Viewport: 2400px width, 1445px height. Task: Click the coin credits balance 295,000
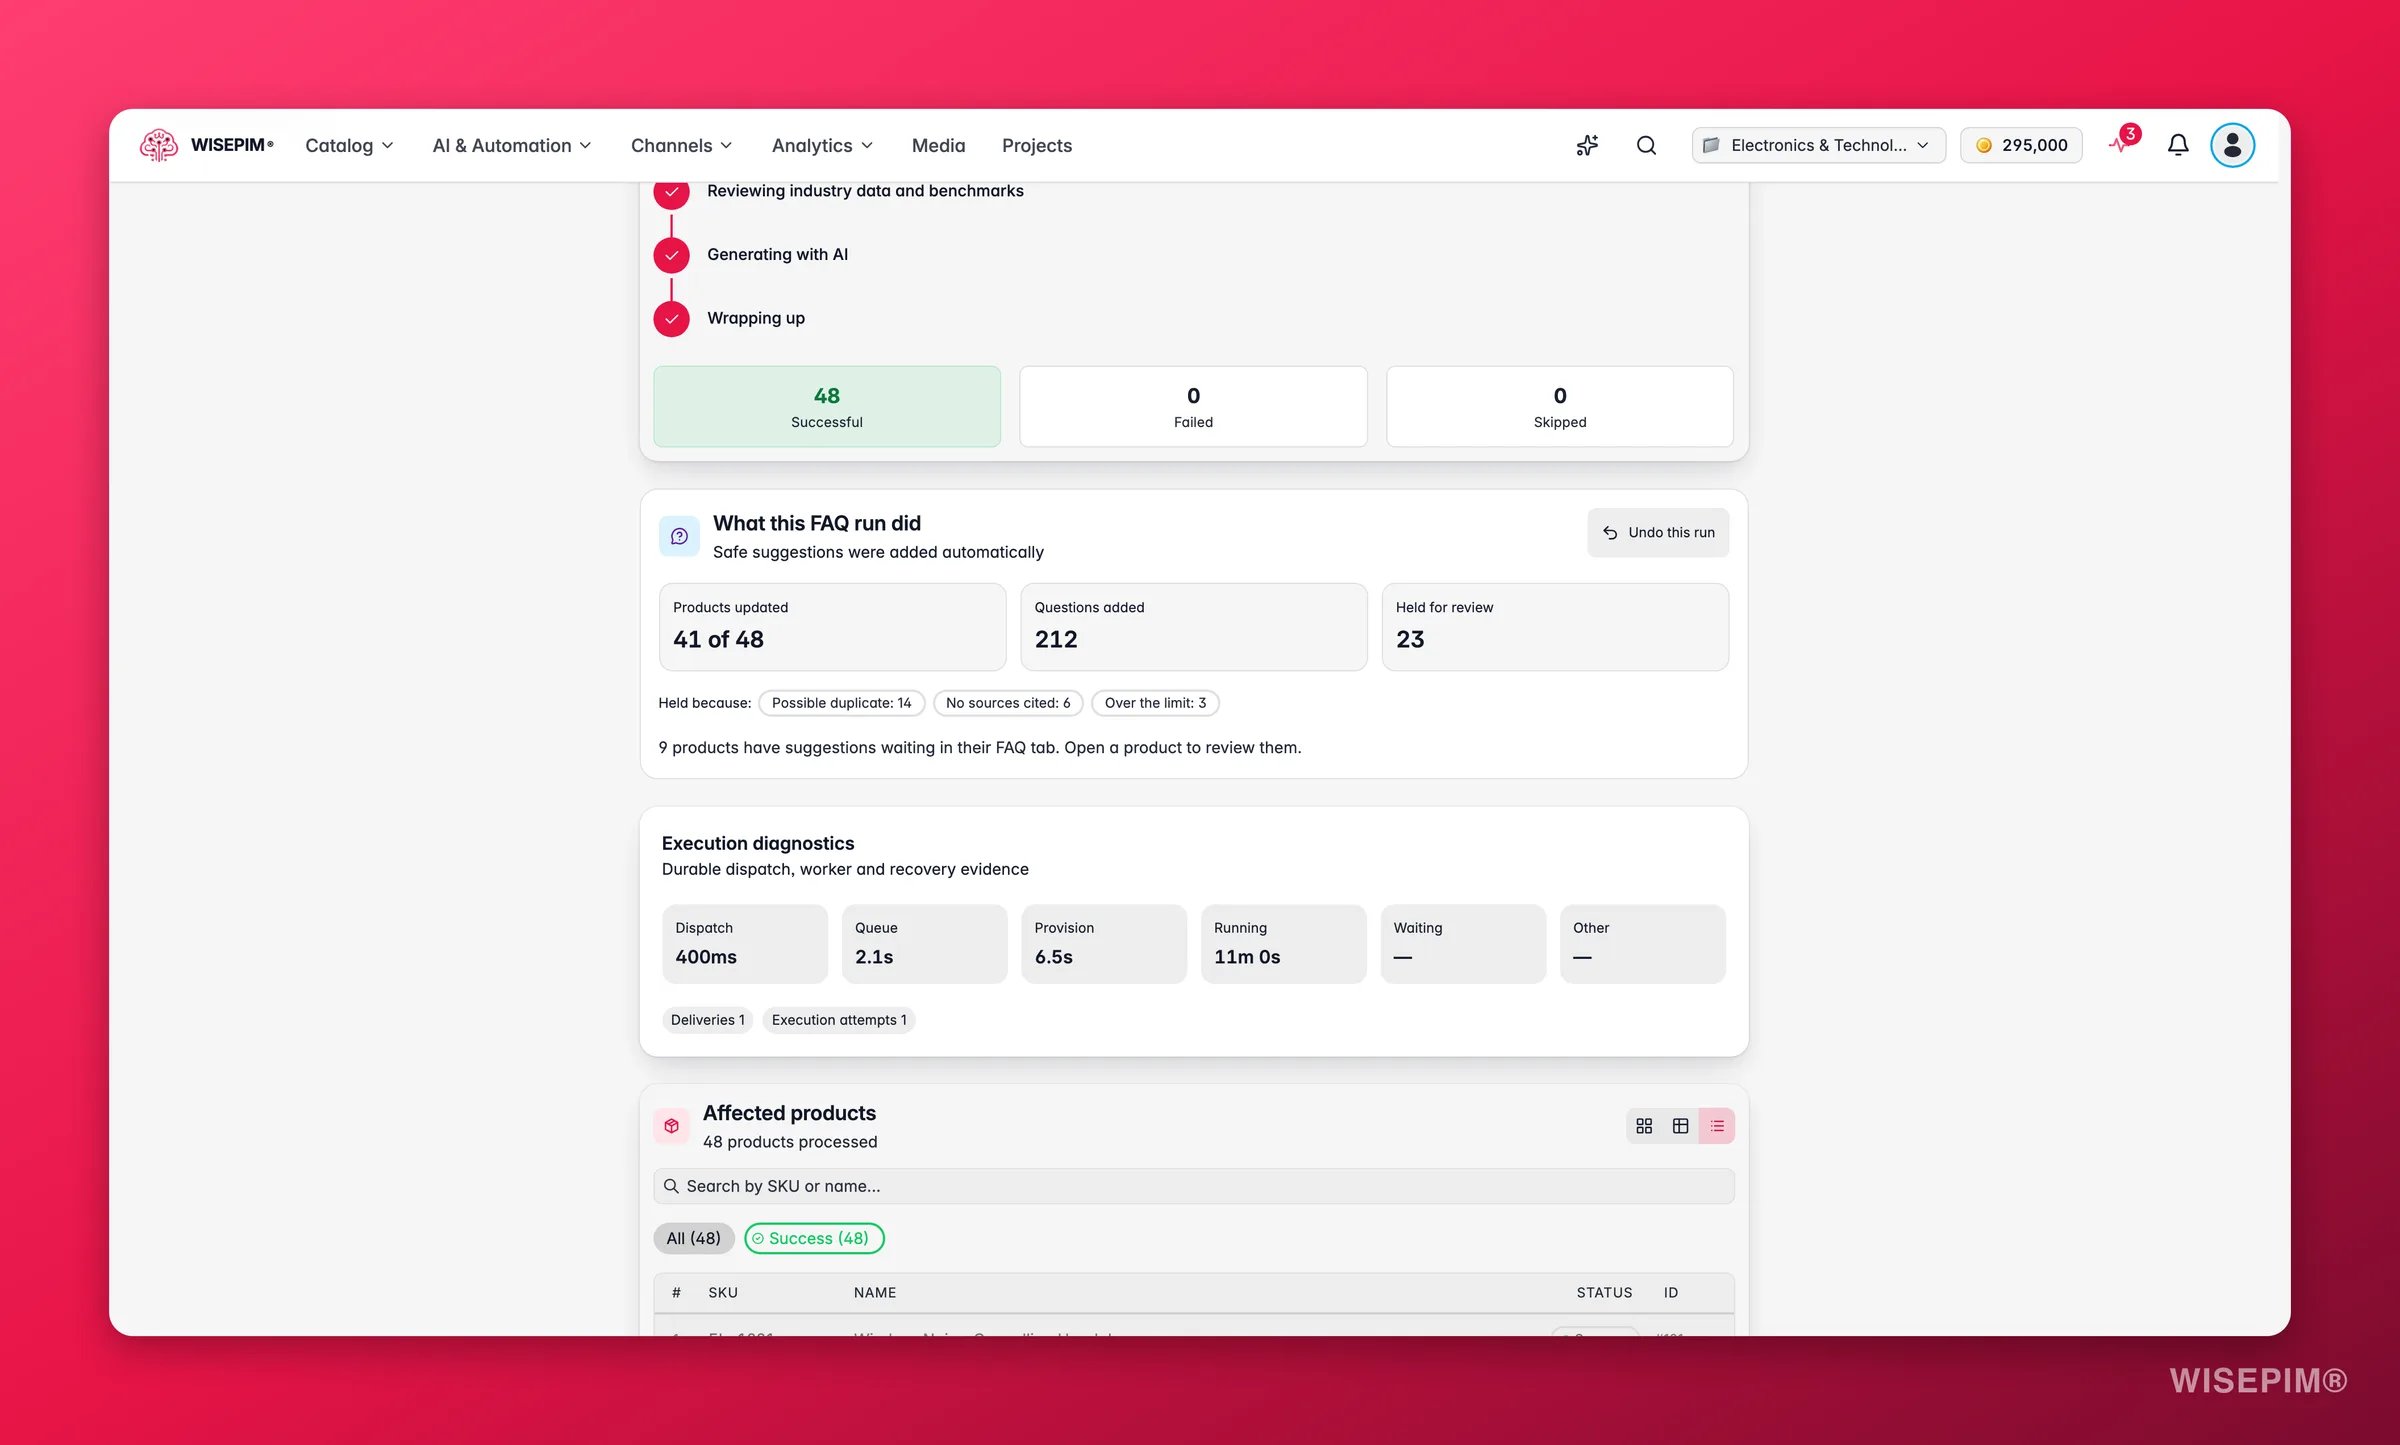point(2021,145)
